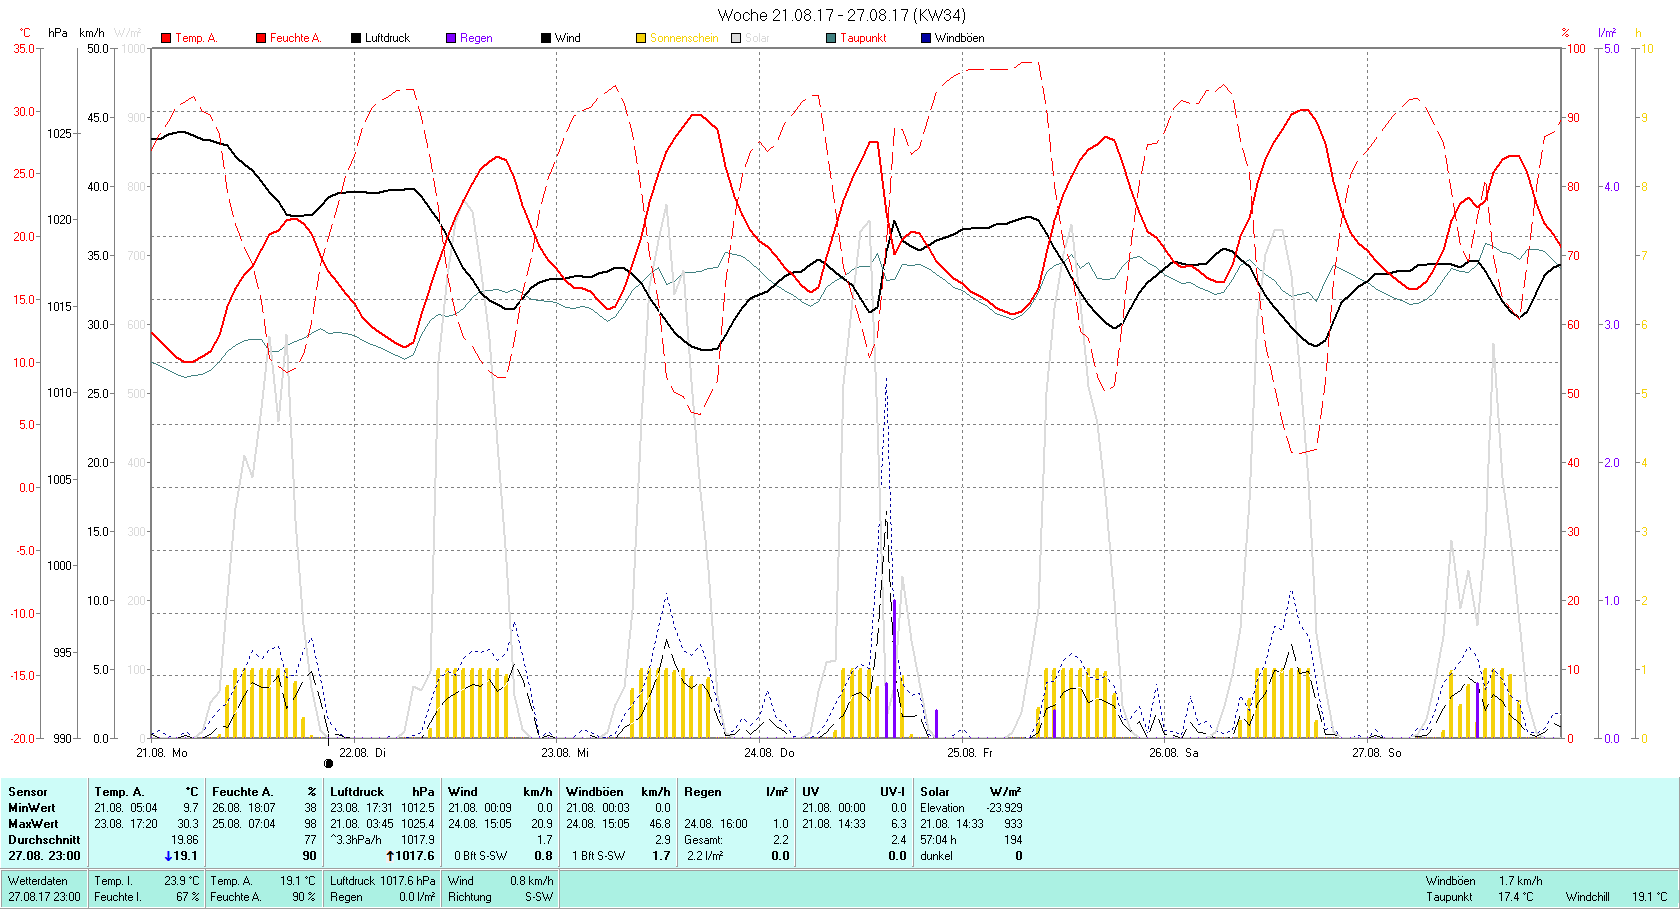1680x909 pixels.
Task: Click the dark blue Windböen legend swatch
Action: [x=926, y=38]
